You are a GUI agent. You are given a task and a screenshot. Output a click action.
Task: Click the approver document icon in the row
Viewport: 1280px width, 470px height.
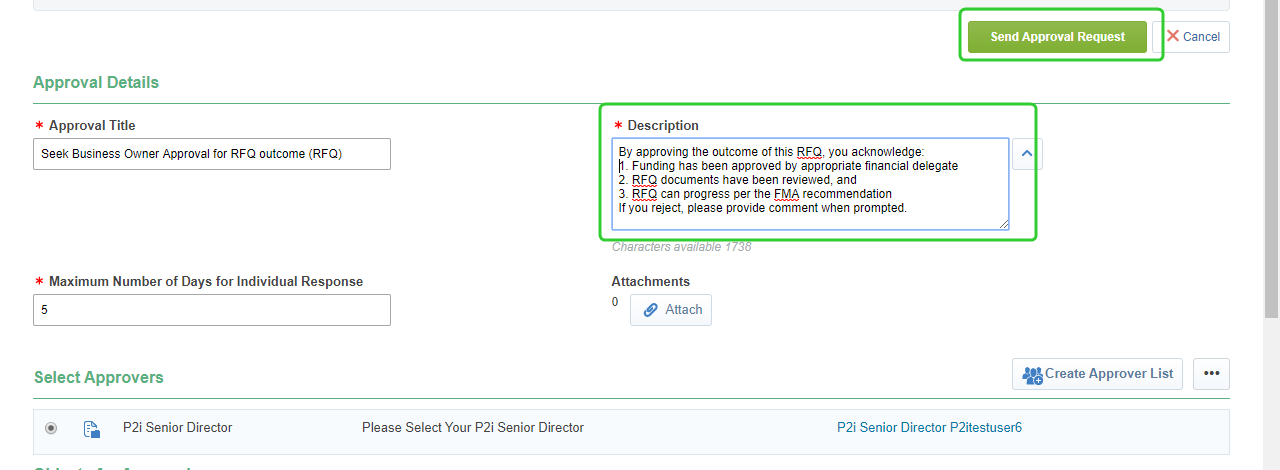91,429
